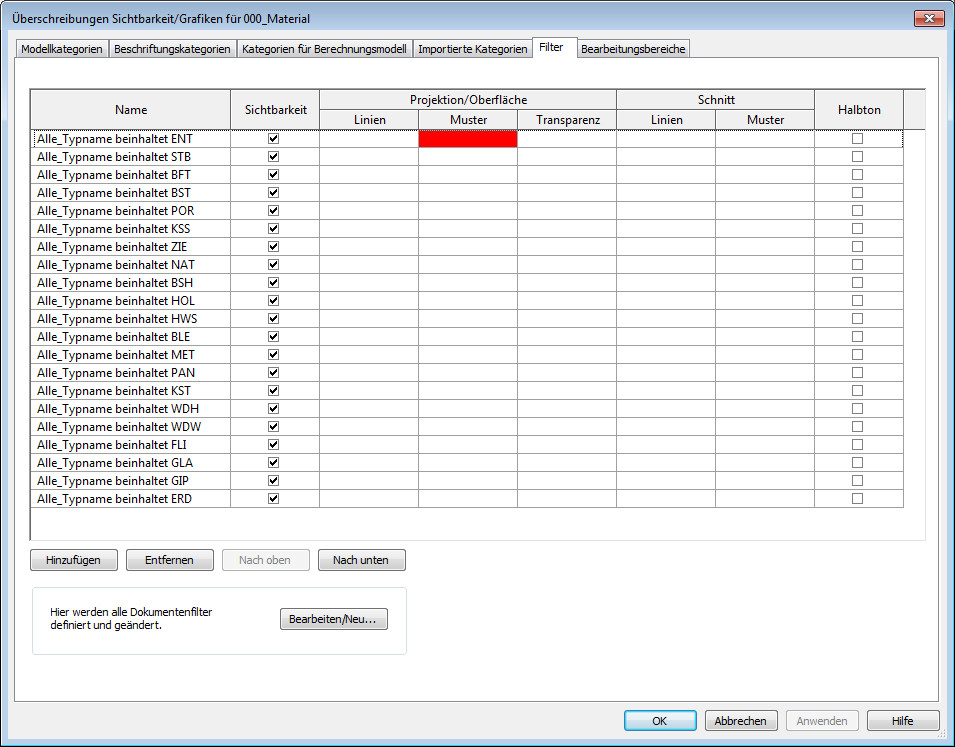955x747 pixels.
Task: Toggle visibility checkbox for ENT filter
Action: [273, 139]
